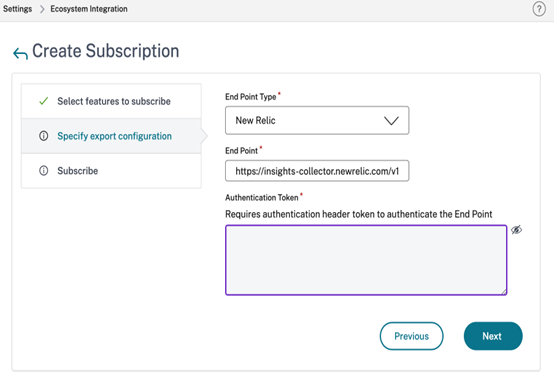Open help via the question mark icon
This screenshot has width=554, height=379.
[x=539, y=9]
